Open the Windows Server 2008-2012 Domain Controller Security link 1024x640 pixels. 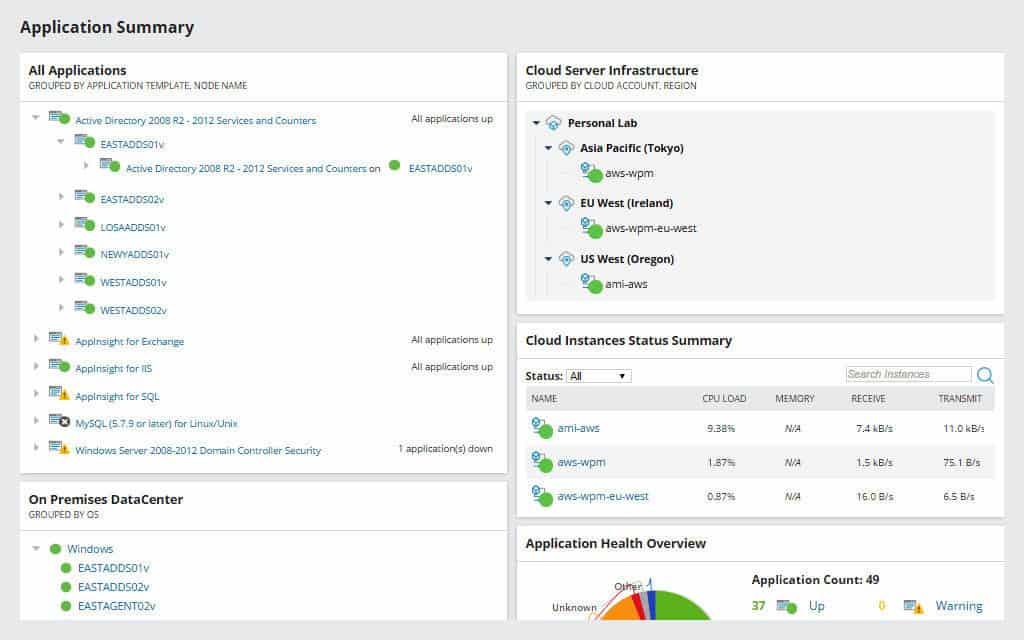(198, 451)
